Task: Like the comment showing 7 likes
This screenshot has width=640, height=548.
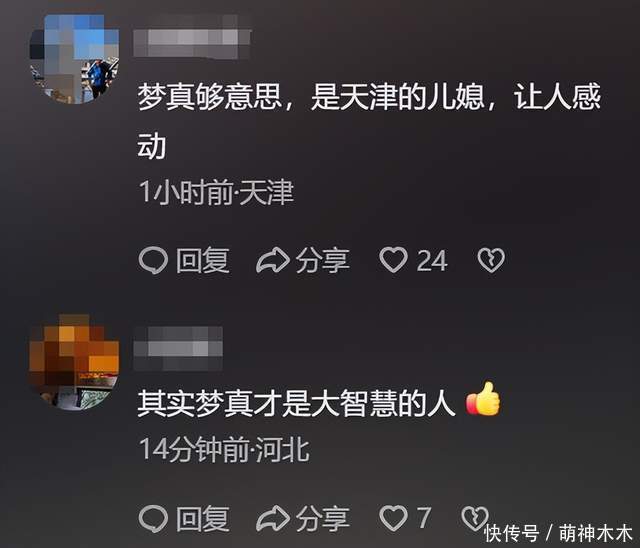Action: 393,518
